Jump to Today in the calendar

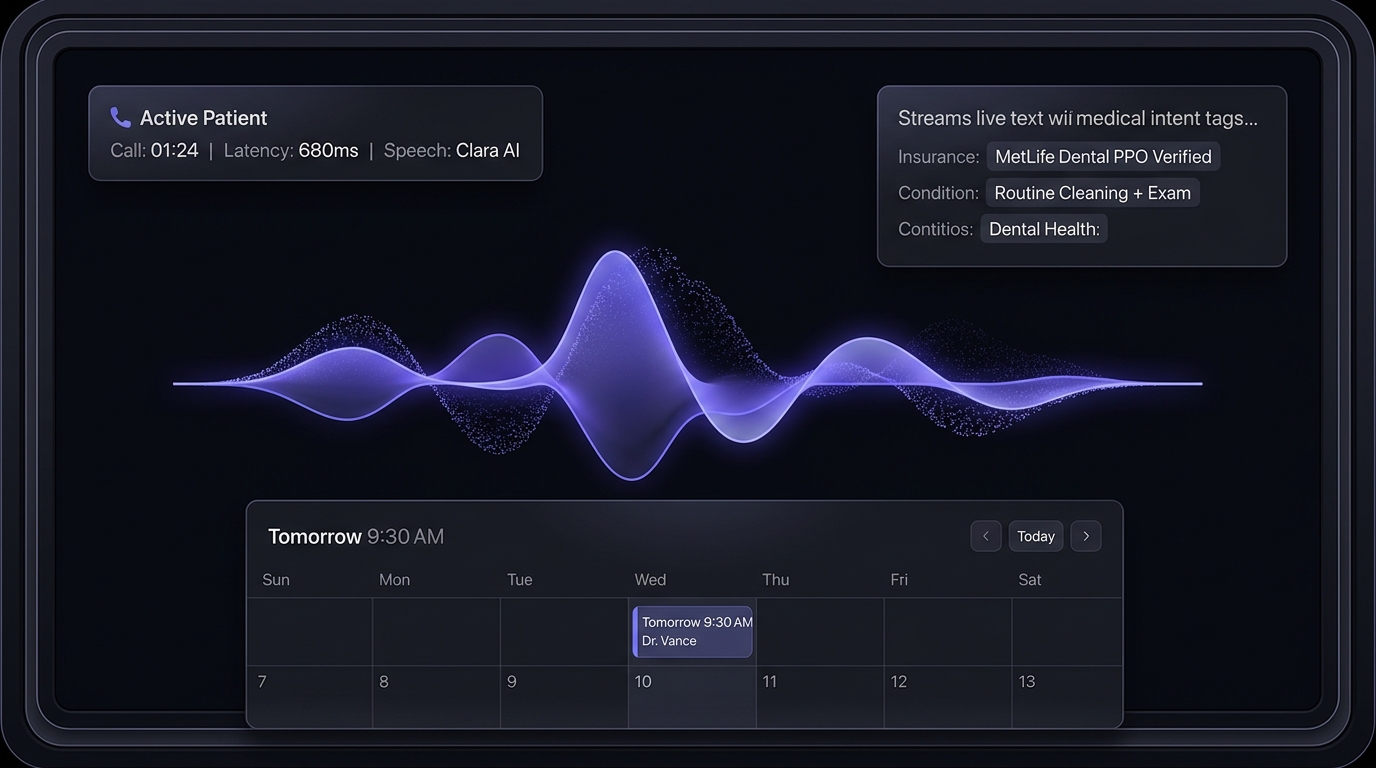click(x=1036, y=536)
